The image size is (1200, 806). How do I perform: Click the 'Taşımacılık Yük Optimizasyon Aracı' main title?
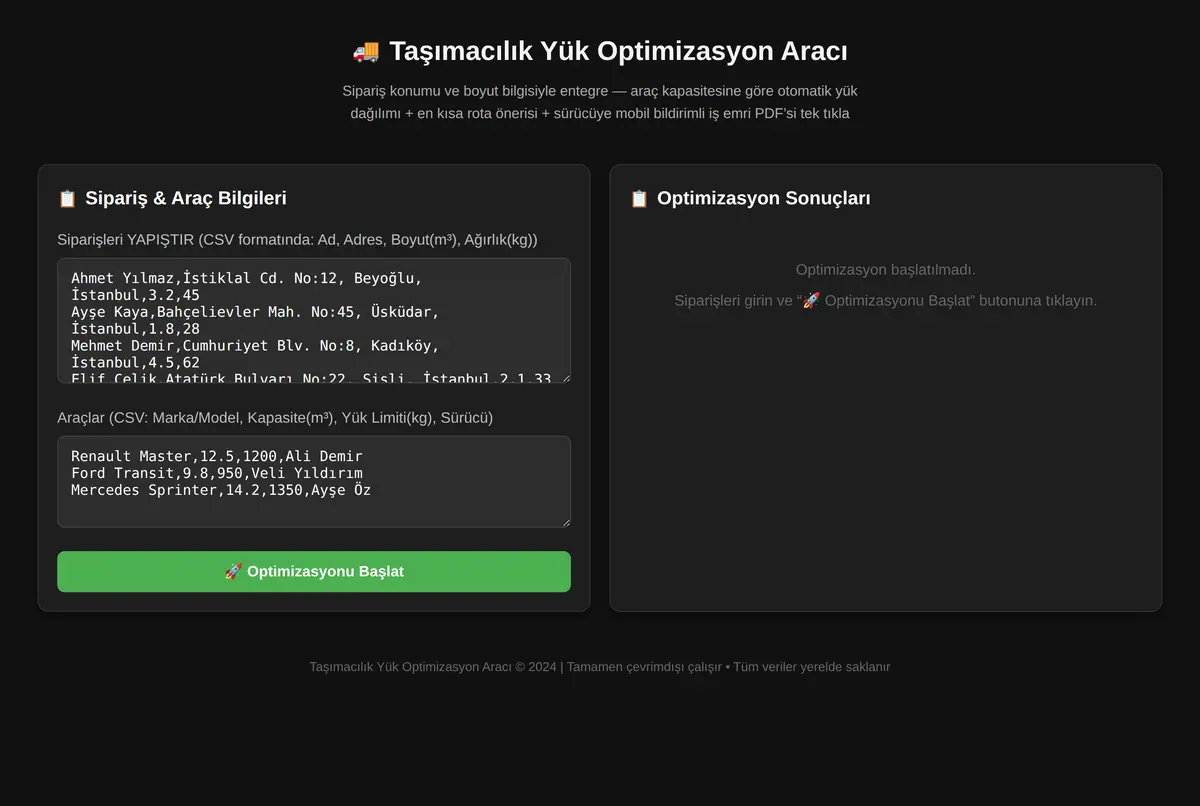click(618, 51)
